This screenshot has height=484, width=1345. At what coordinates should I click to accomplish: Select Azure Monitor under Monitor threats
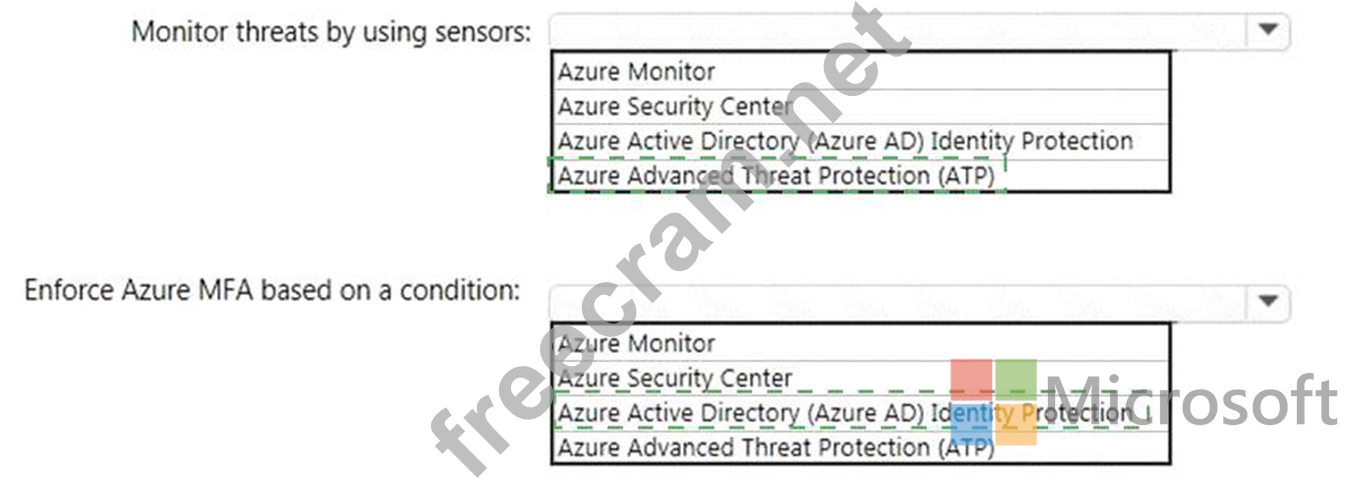(x=636, y=72)
